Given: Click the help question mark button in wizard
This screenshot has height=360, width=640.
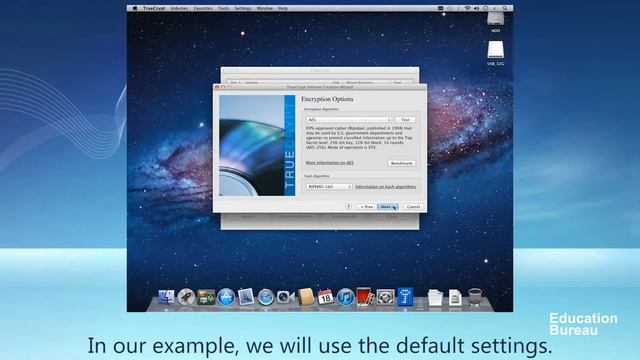Looking at the screenshot, I should [348, 207].
